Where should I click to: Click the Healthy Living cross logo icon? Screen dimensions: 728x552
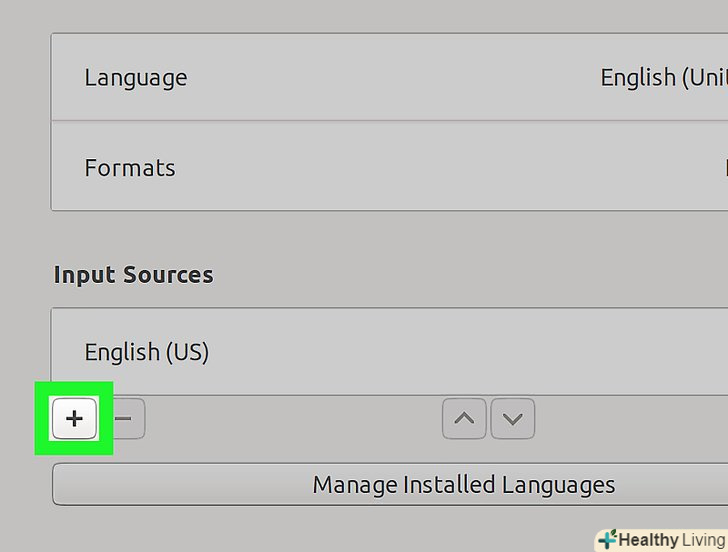click(606, 540)
